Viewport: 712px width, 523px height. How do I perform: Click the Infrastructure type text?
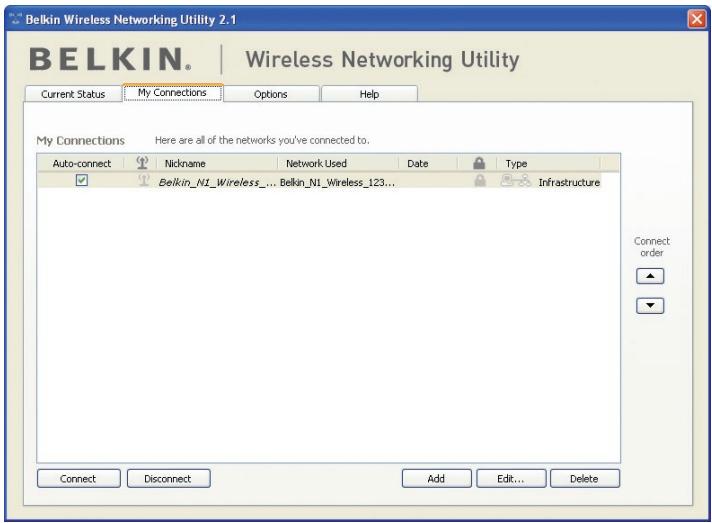coord(569,182)
